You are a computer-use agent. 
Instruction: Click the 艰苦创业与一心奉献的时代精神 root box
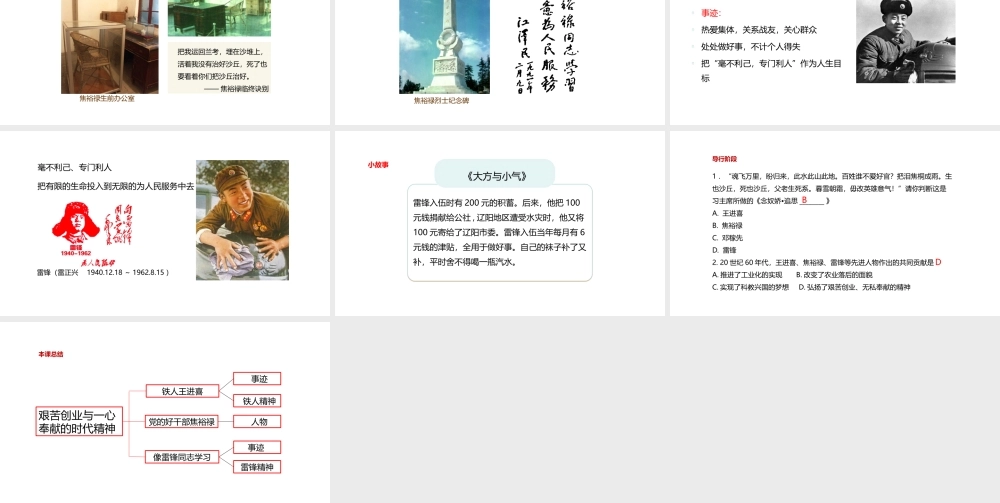pyautogui.click(x=79, y=421)
